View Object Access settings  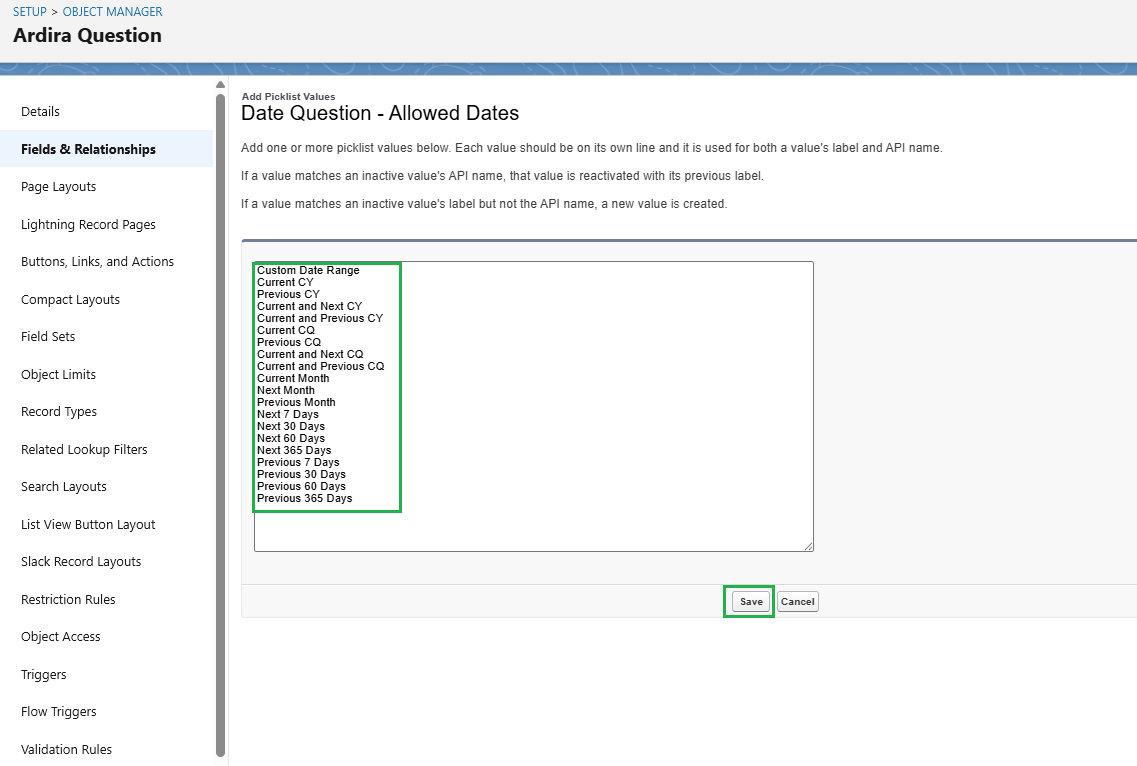click(61, 636)
